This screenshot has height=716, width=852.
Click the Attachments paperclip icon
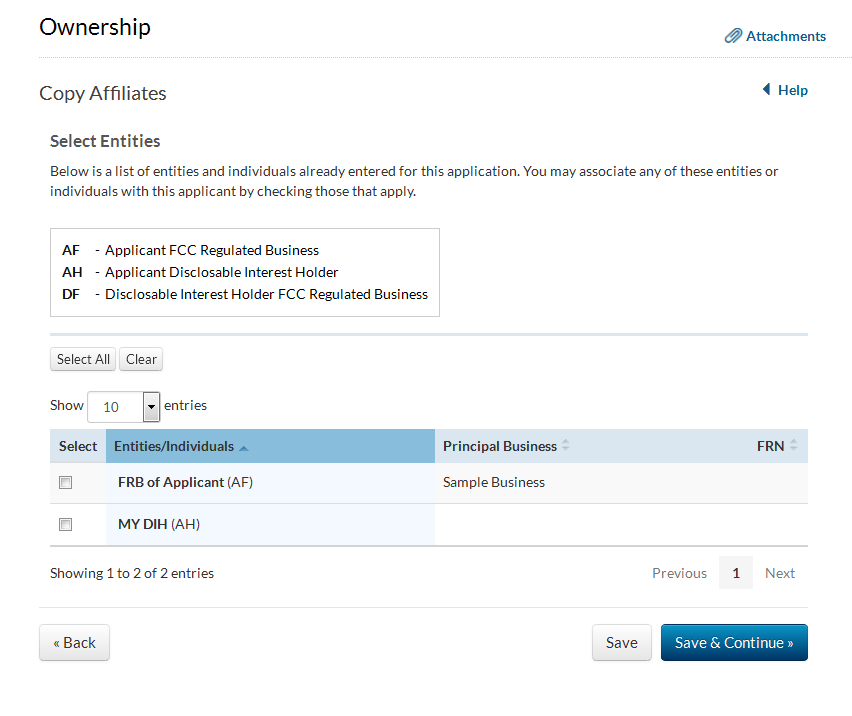(733, 36)
